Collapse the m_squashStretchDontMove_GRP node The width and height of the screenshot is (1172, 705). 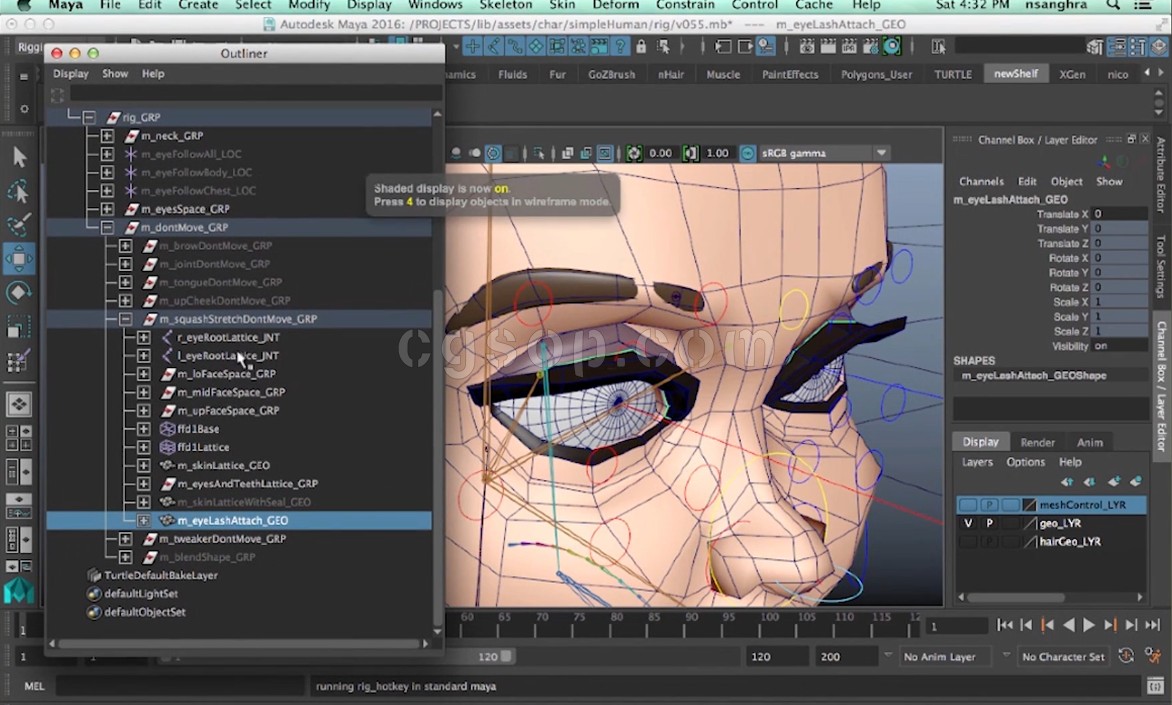125,319
